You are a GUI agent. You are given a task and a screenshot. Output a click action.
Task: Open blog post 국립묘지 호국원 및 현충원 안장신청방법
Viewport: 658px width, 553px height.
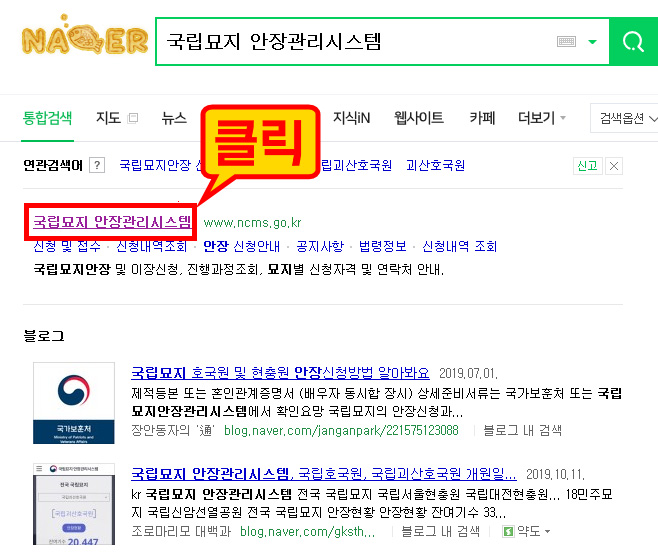point(280,373)
